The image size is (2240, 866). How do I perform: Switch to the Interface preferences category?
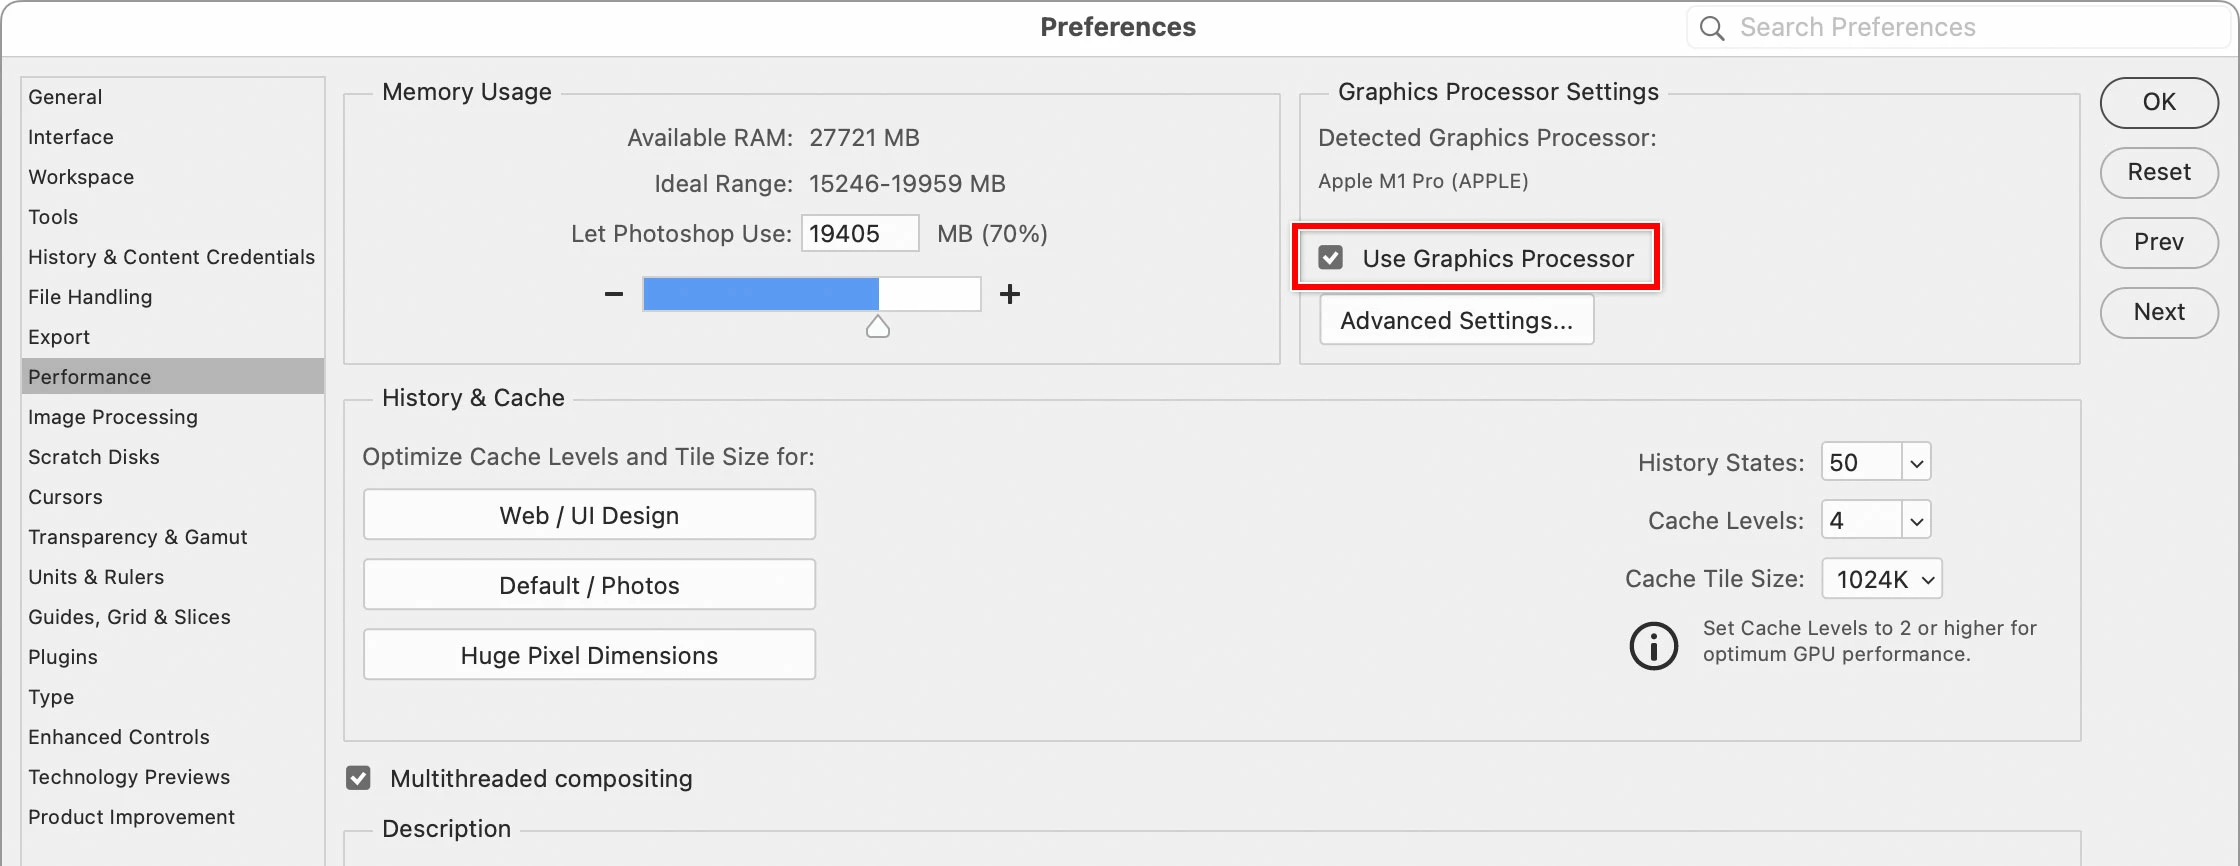click(x=71, y=137)
